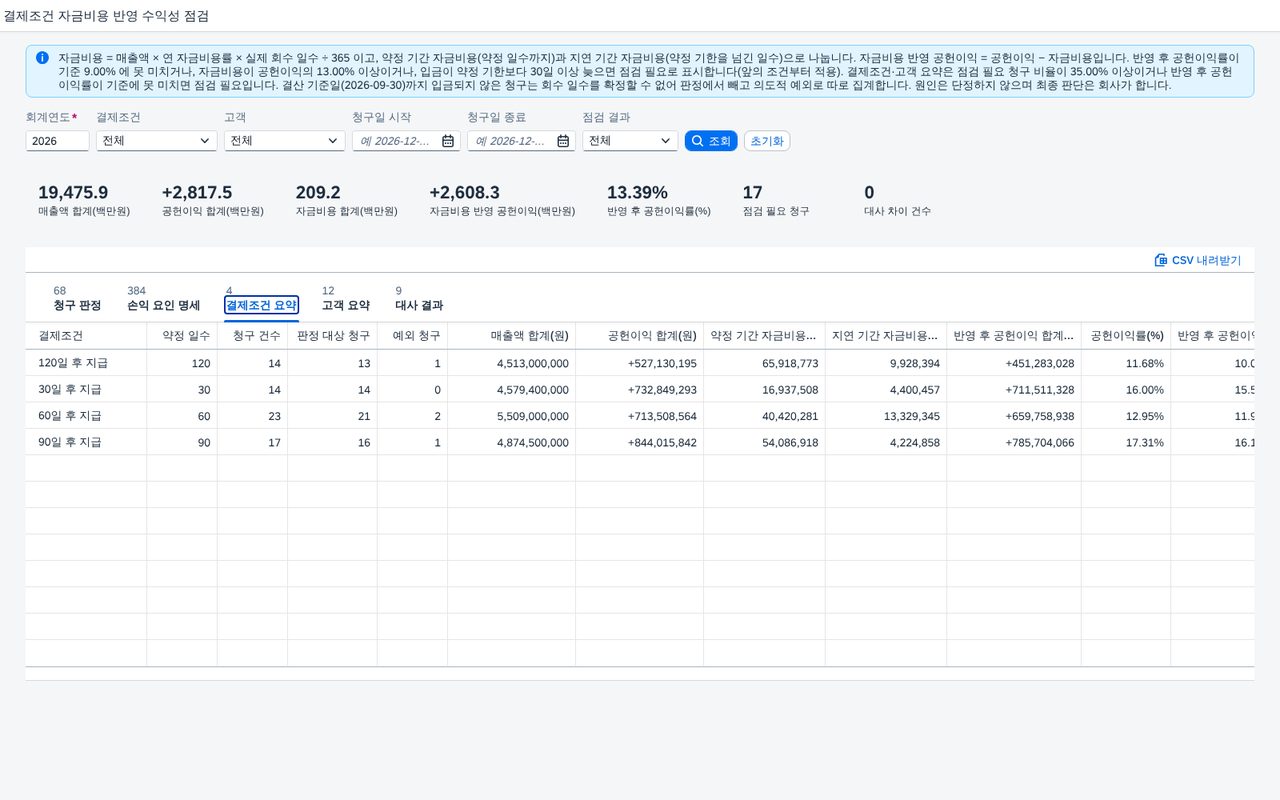Image resolution: width=1280 pixels, height=800 pixels.
Task: Select the 90일 후 지급 row label
Action: 70,441
